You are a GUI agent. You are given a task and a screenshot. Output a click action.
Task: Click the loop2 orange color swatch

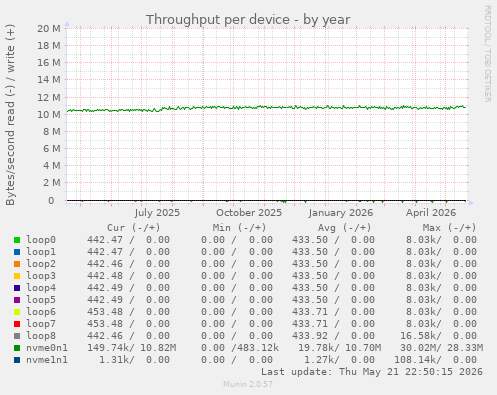[17, 264]
